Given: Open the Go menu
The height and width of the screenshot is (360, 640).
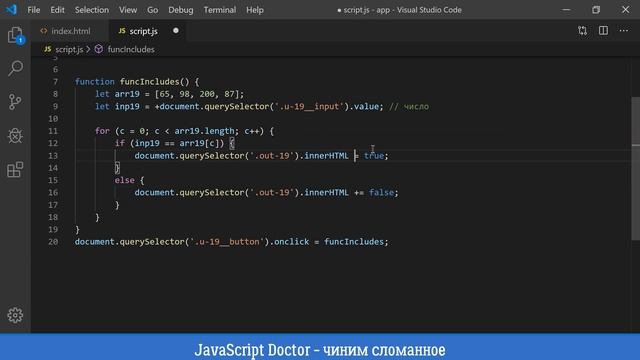Looking at the screenshot, I should (x=152, y=10).
